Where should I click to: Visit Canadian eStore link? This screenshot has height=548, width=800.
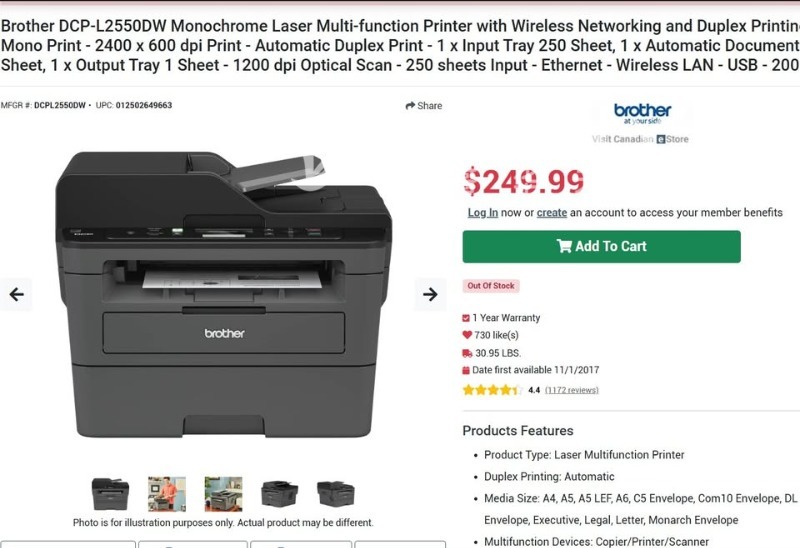tap(640, 139)
